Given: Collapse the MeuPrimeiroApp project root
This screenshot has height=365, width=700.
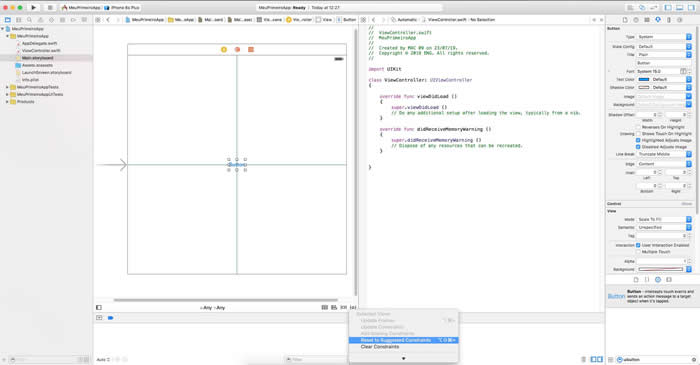Looking at the screenshot, I should (x=3, y=29).
